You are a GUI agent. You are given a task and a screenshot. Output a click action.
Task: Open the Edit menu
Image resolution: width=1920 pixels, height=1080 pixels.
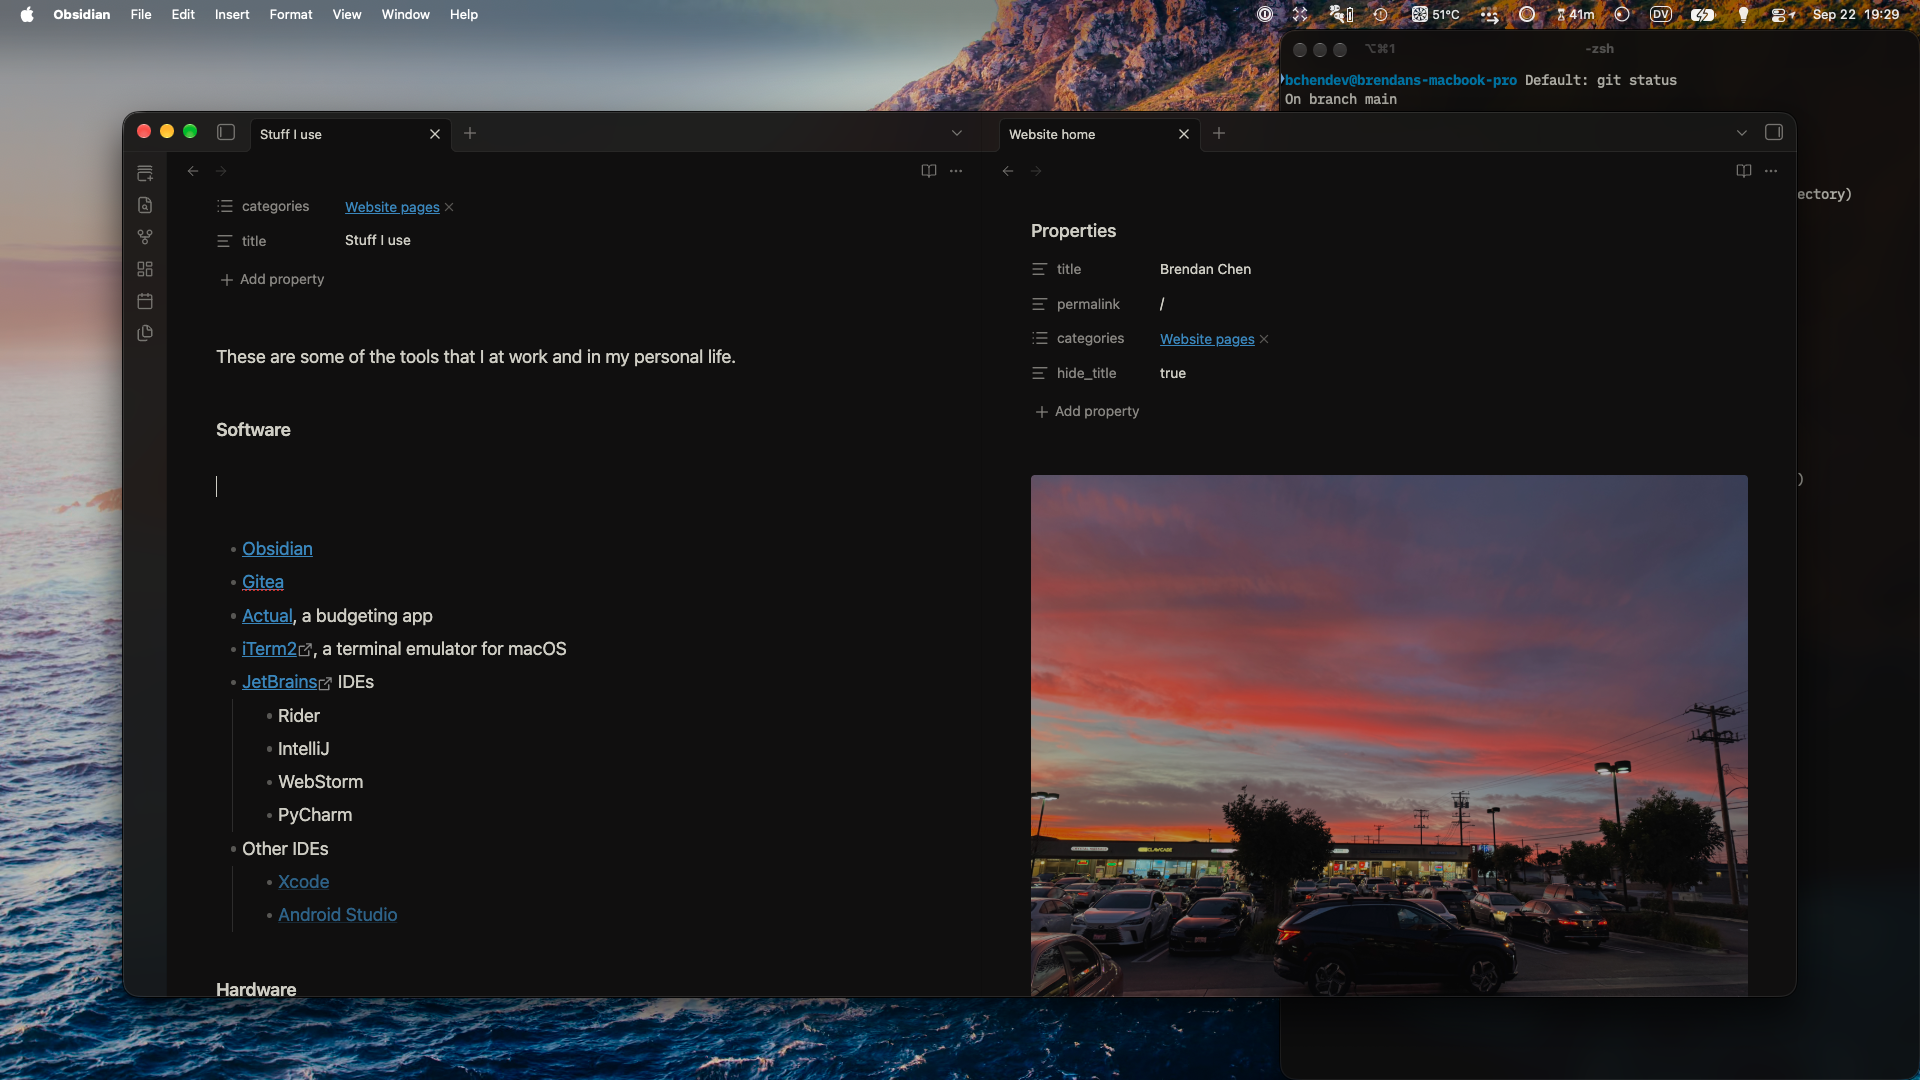click(x=183, y=14)
